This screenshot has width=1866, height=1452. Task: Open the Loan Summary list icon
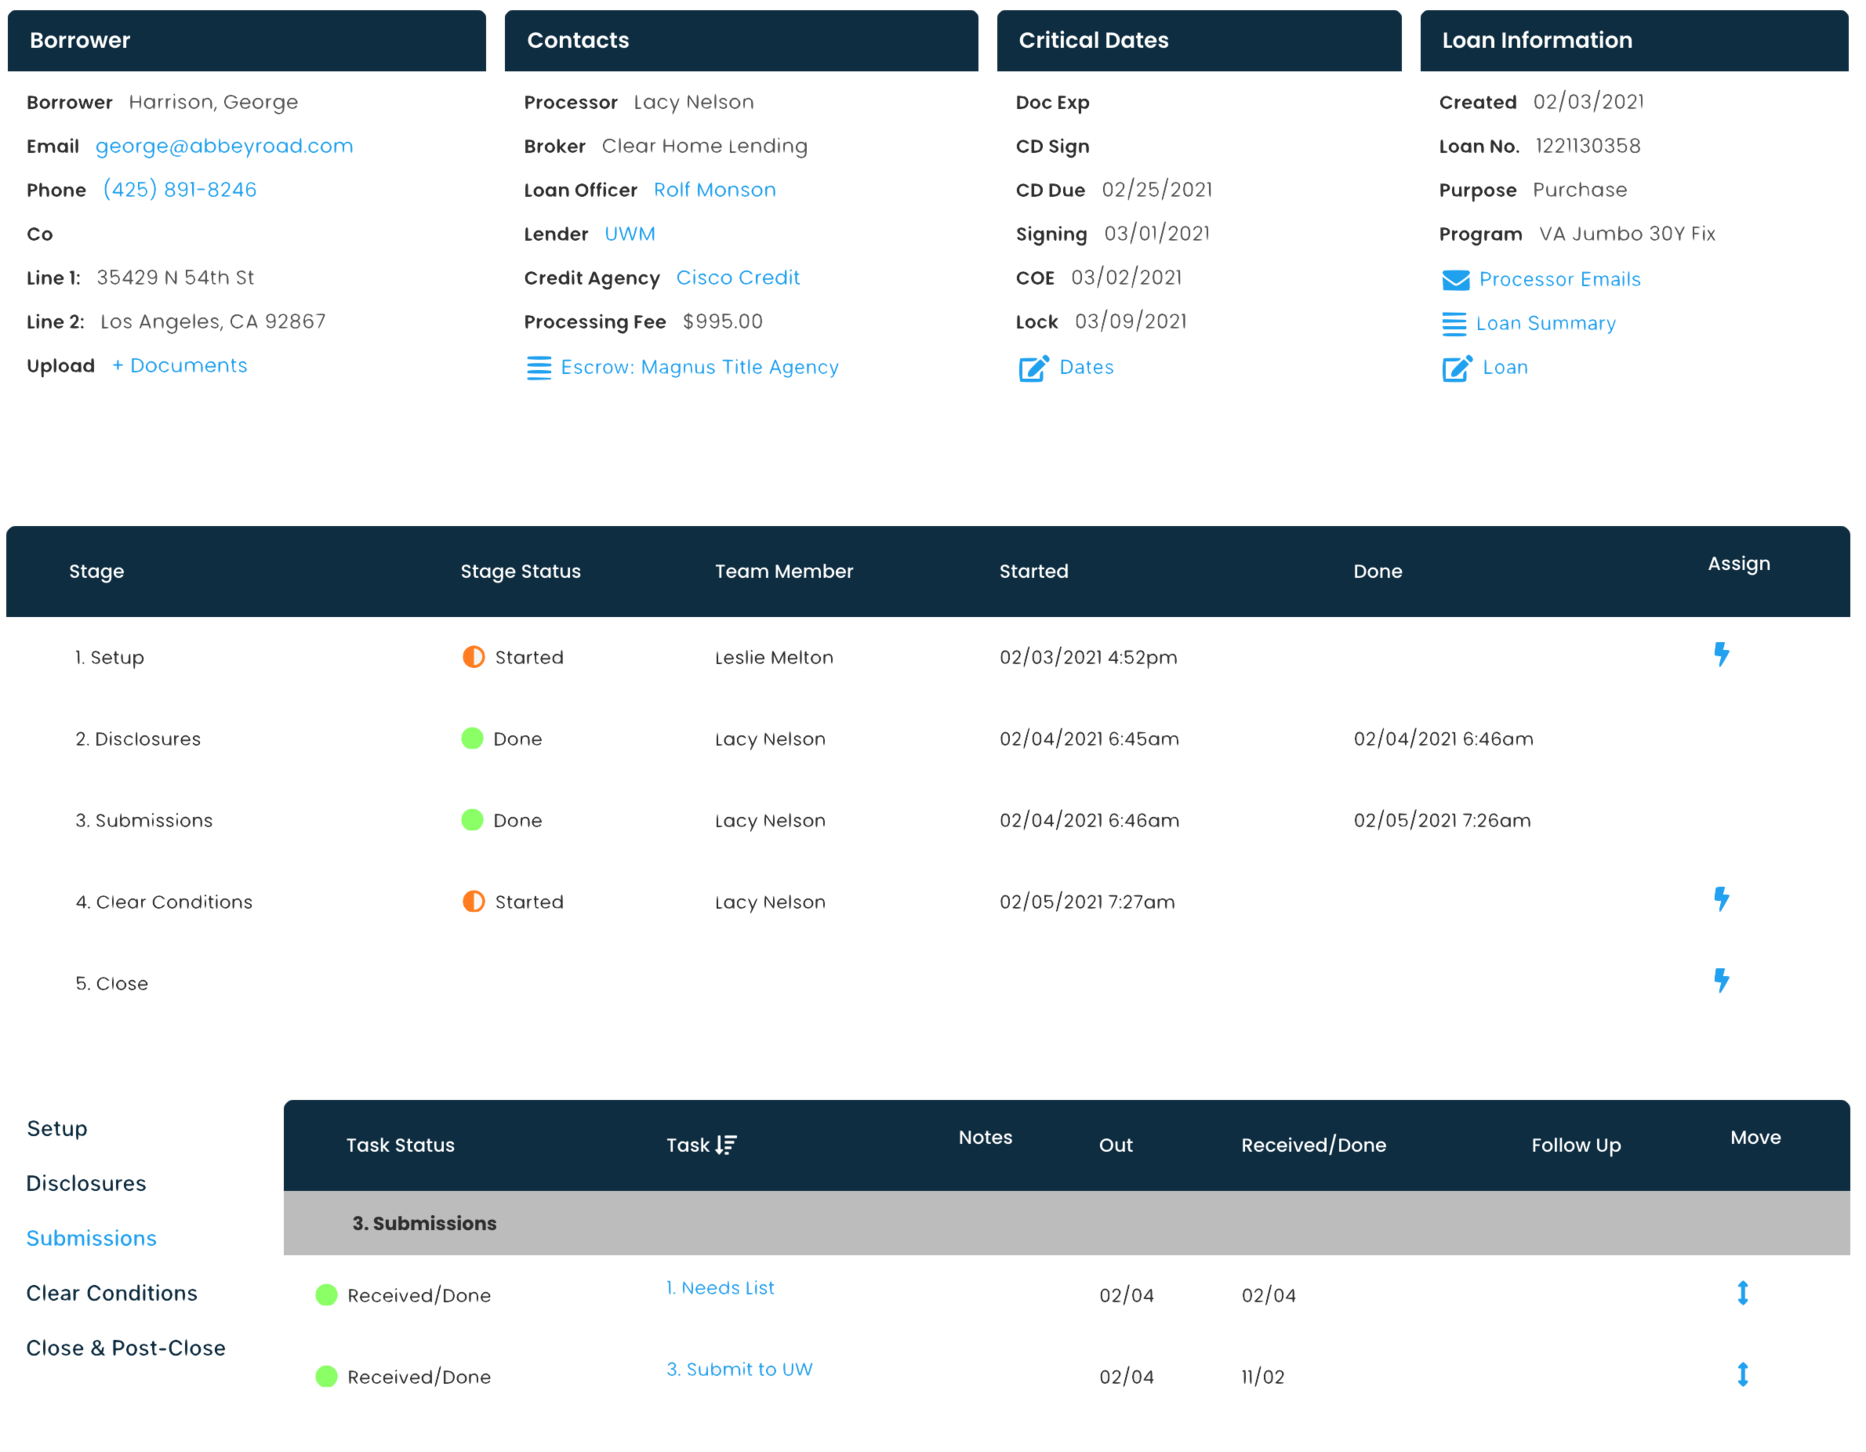(x=1454, y=324)
